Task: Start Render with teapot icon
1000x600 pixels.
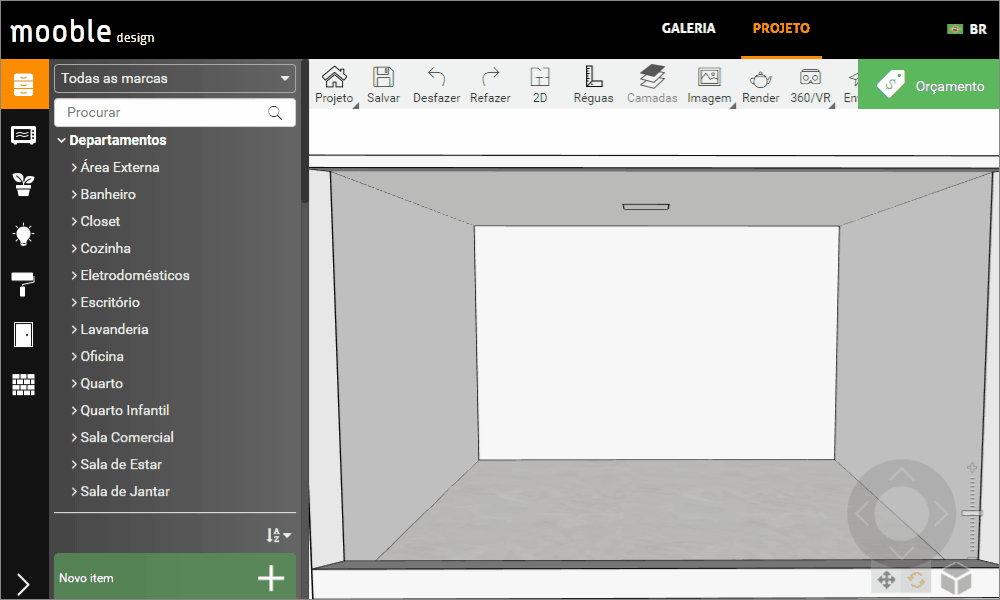Action: click(760, 85)
